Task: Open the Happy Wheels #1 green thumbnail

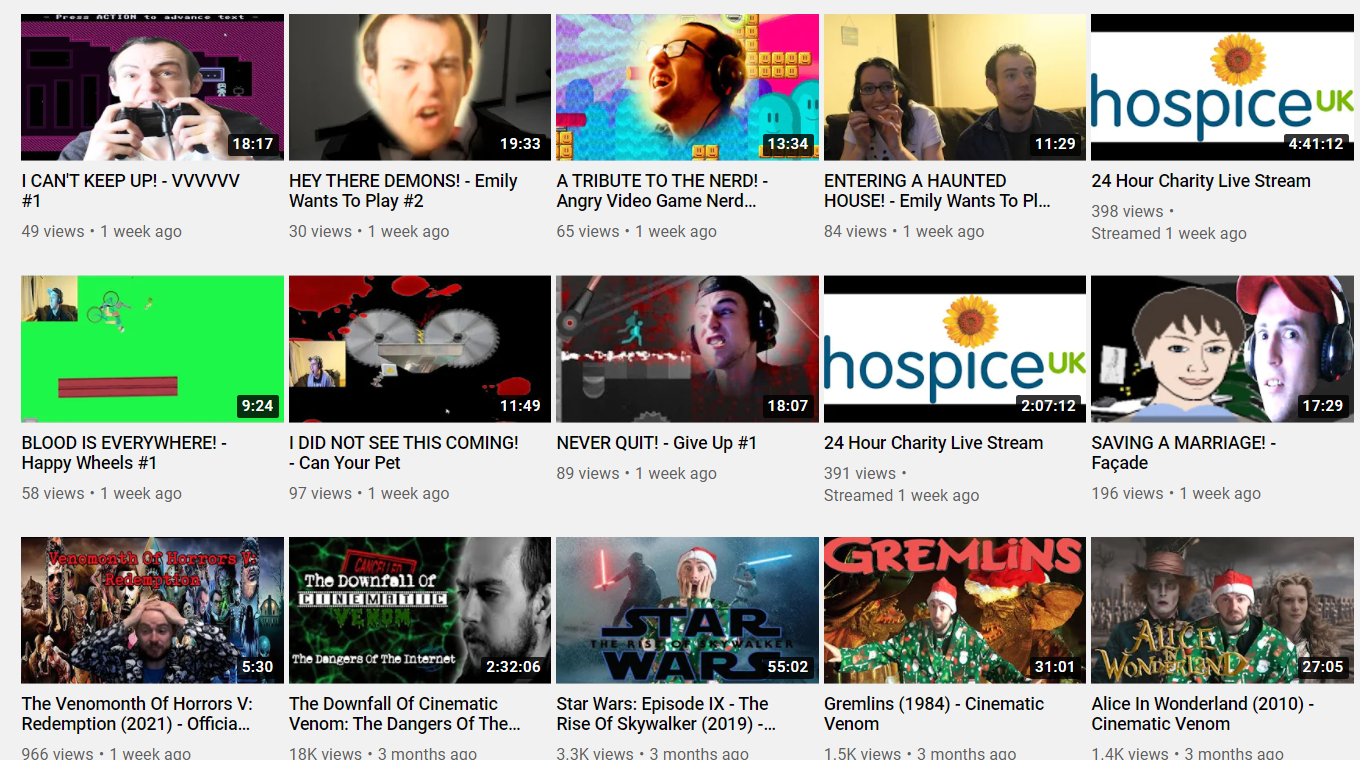Action: coord(152,349)
